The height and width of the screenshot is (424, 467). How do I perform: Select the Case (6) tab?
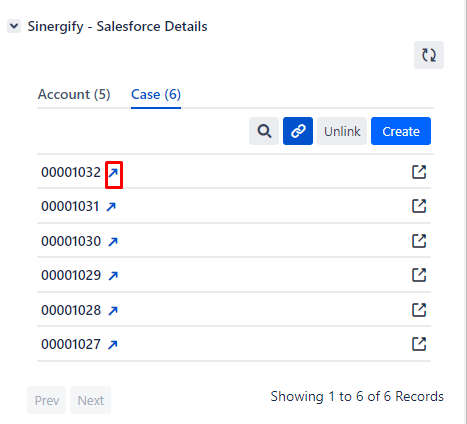[156, 94]
